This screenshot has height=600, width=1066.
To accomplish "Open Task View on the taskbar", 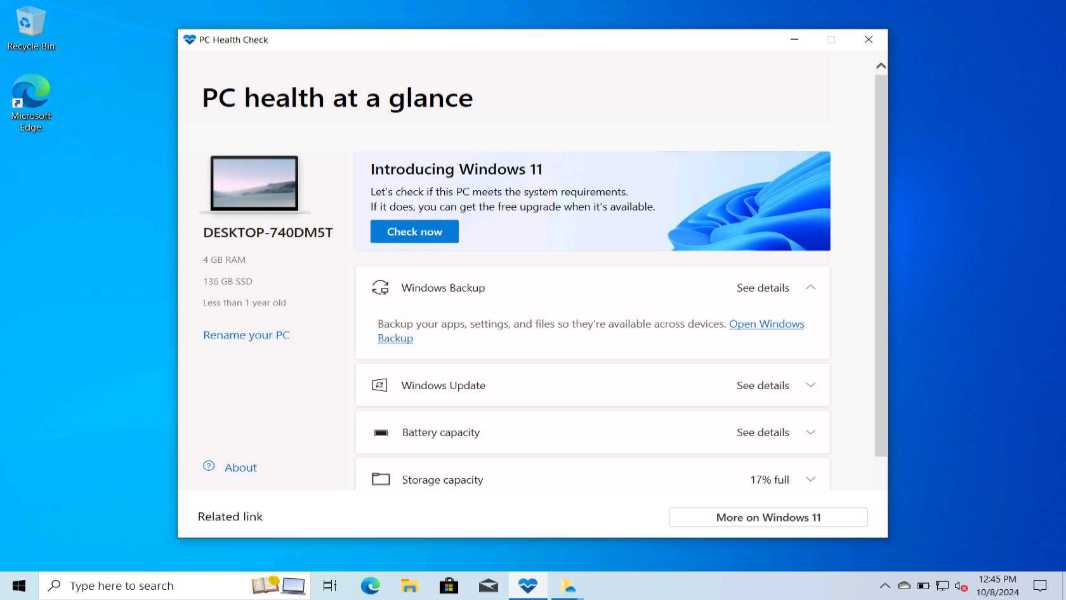I will point(330,586).
